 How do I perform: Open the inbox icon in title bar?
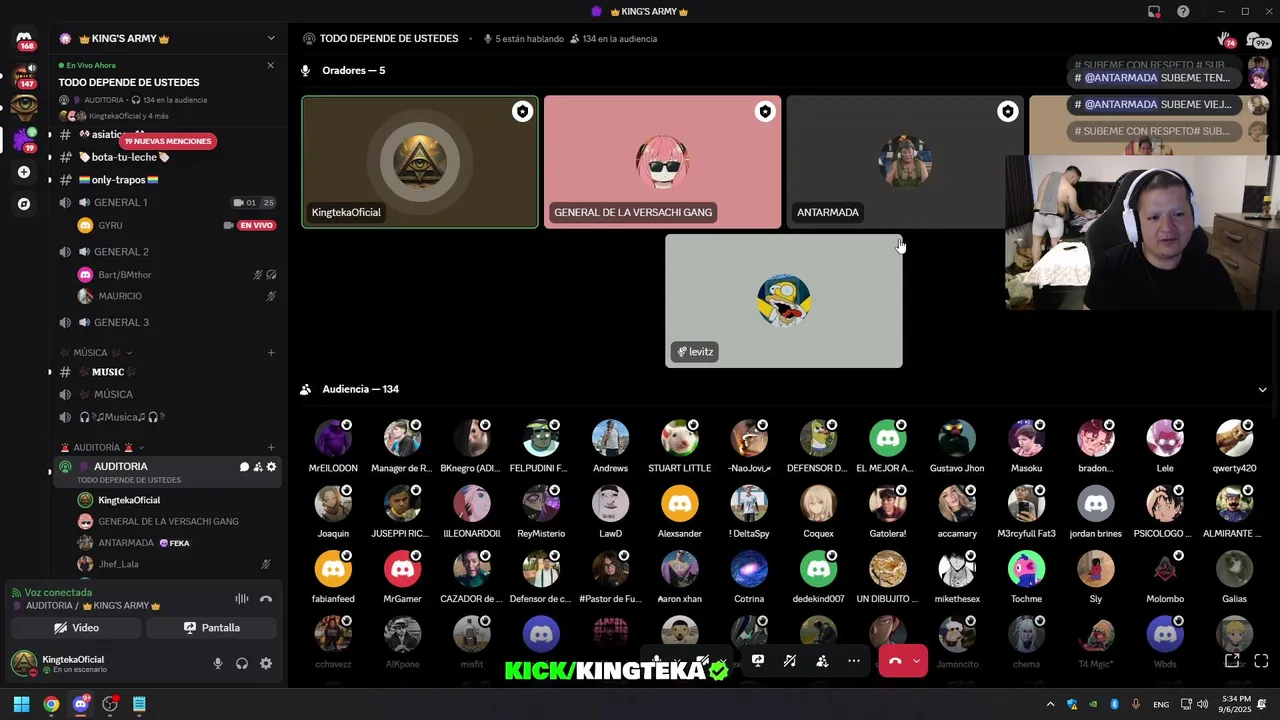pyautogui.click(x=1154, y=12)
